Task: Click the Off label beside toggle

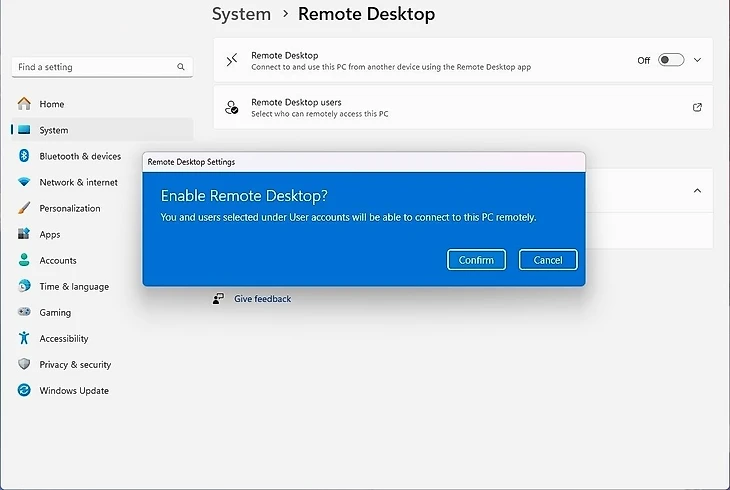Action: [x=643, y=61]
